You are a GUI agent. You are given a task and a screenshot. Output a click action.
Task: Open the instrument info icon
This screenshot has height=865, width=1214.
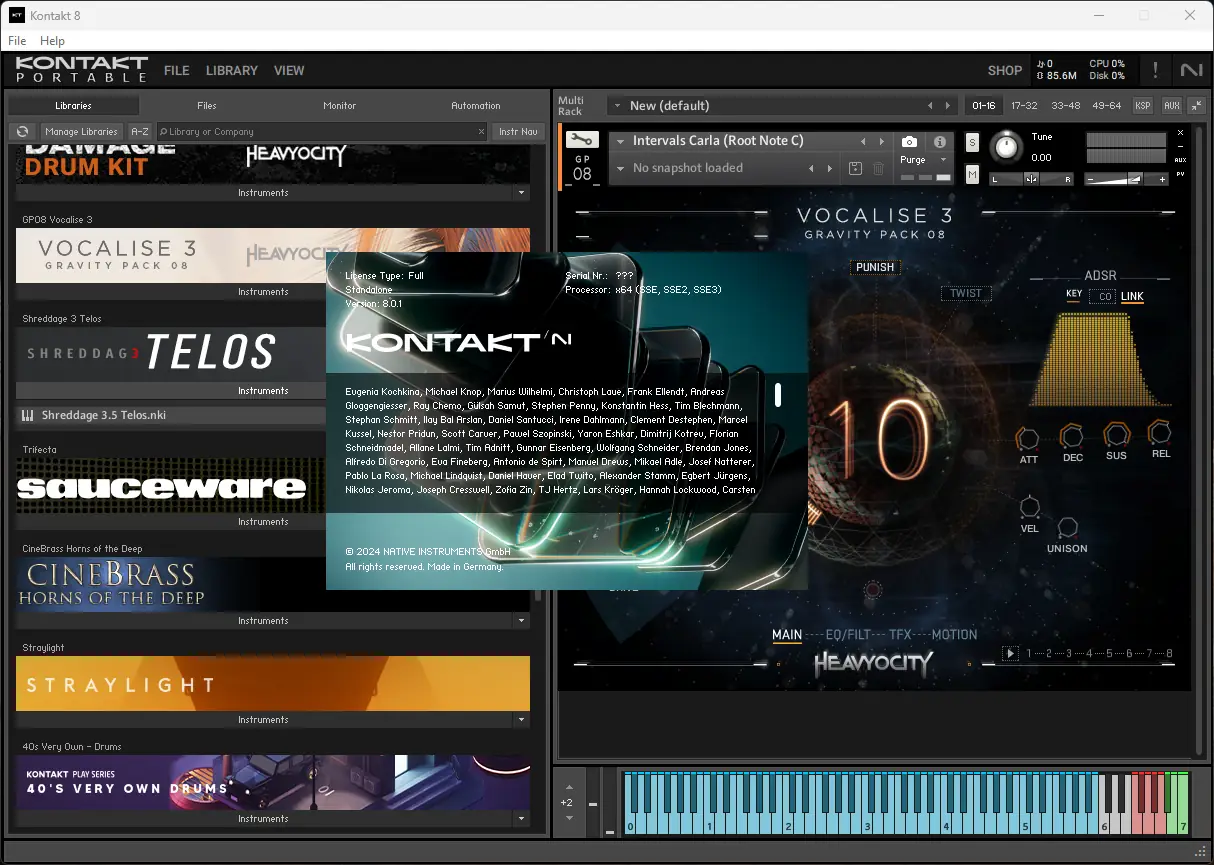click(x=940, y=142)
